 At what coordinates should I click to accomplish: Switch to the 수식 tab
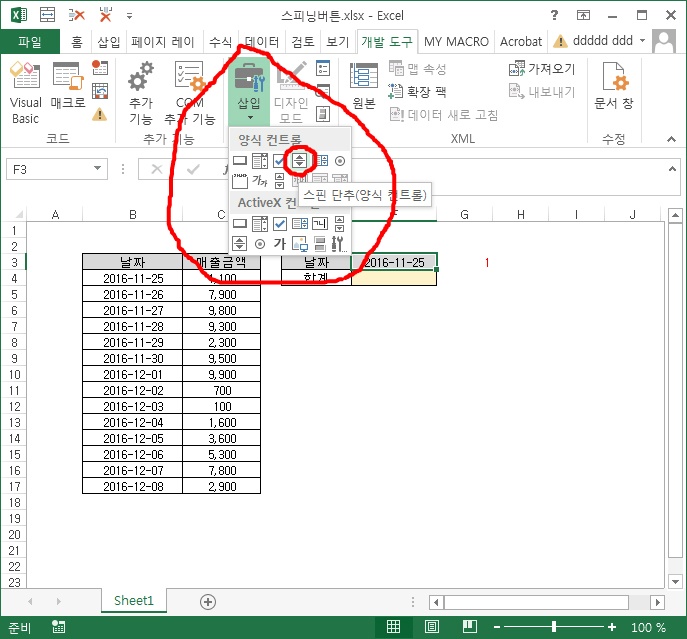point(220,42)
